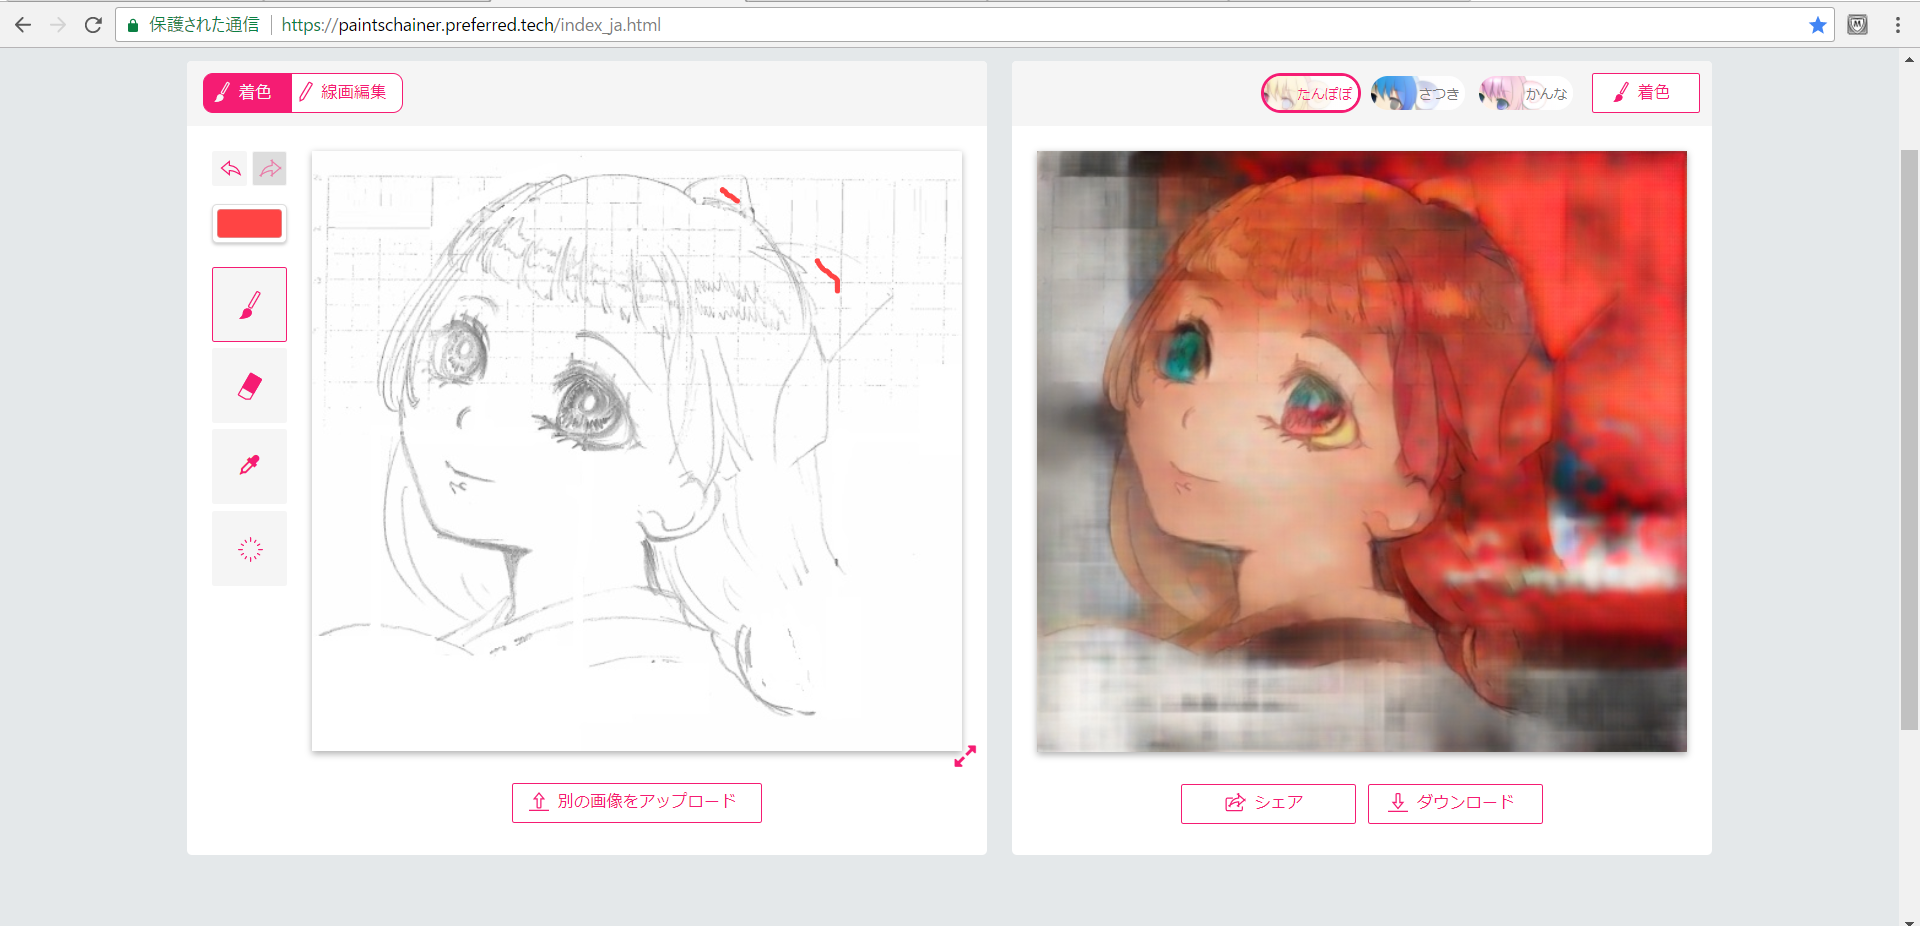Open the browser extension icon
The height and width of the screenshot is (926, 1920).
tap(1857, 25)
